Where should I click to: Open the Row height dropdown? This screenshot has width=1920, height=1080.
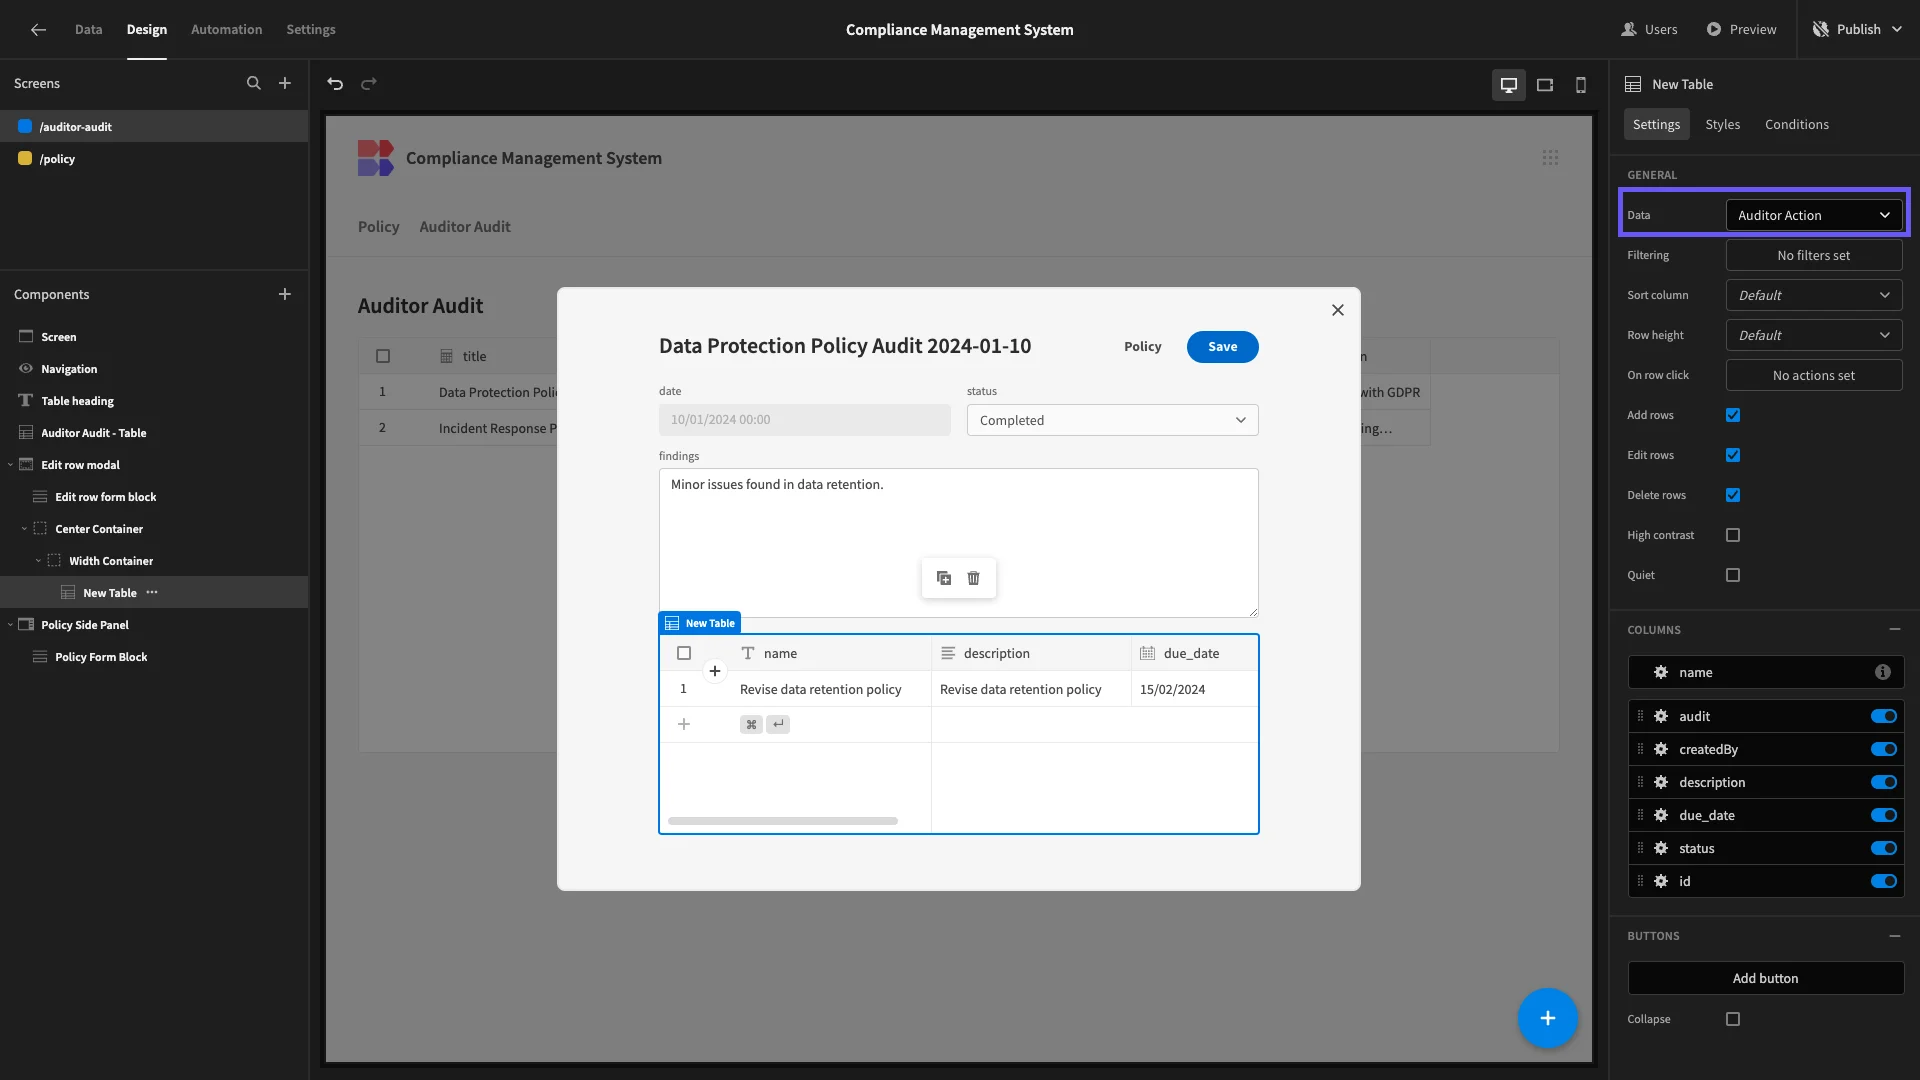pyautogui.click(x=1814, y=335)
